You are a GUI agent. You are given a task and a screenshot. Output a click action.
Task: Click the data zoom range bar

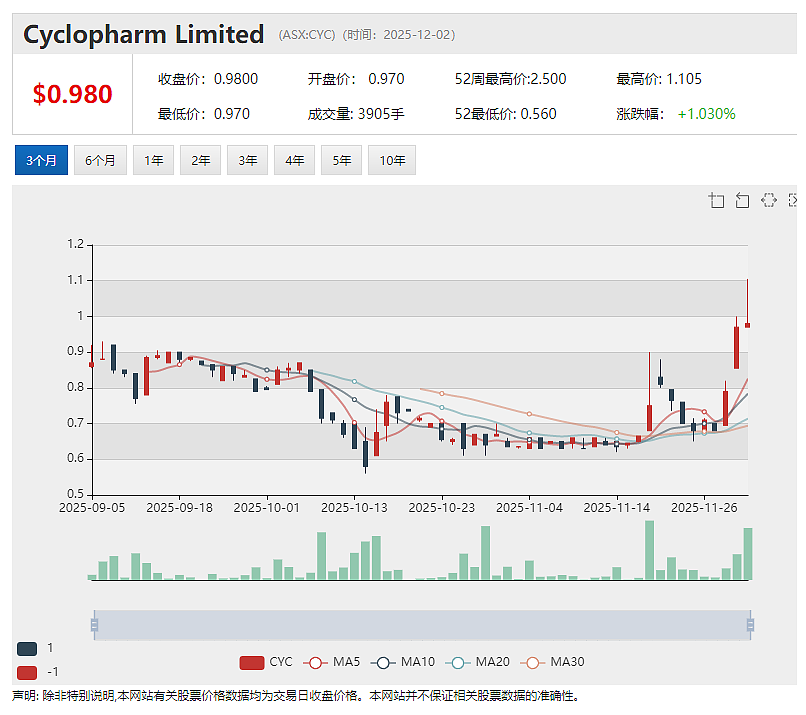tap(422, 625)
